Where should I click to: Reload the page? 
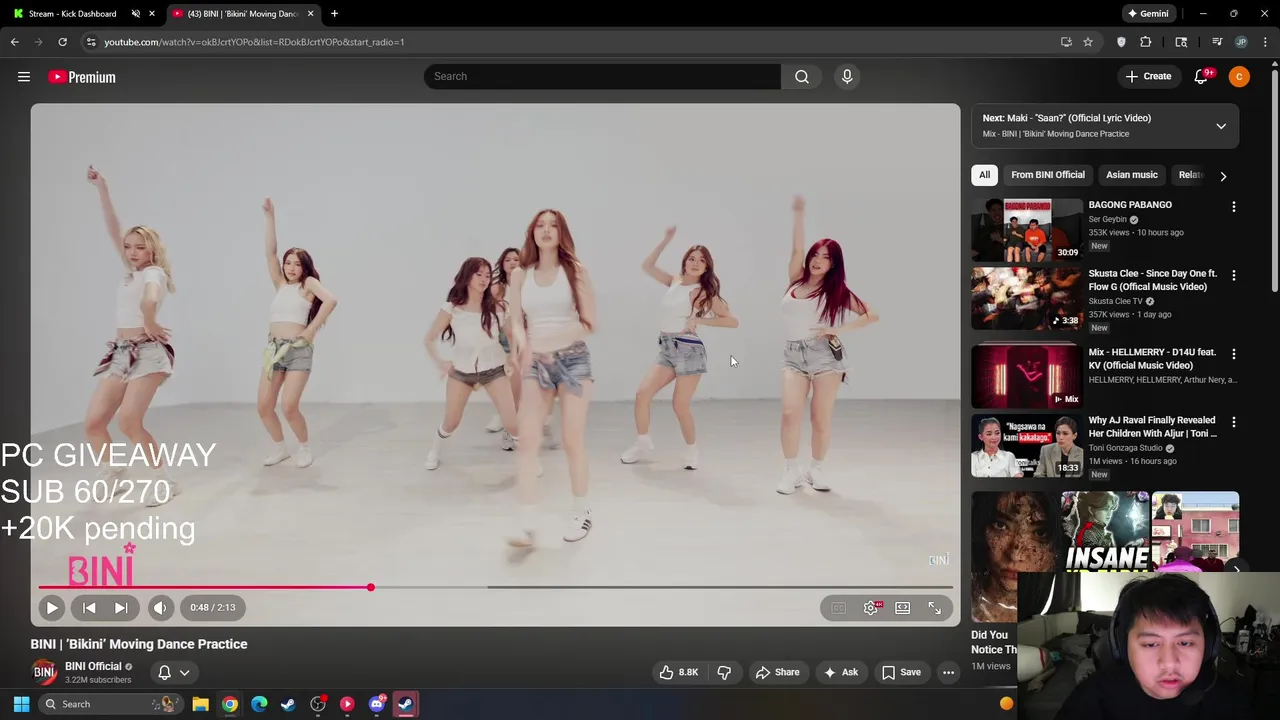[62, 42]
